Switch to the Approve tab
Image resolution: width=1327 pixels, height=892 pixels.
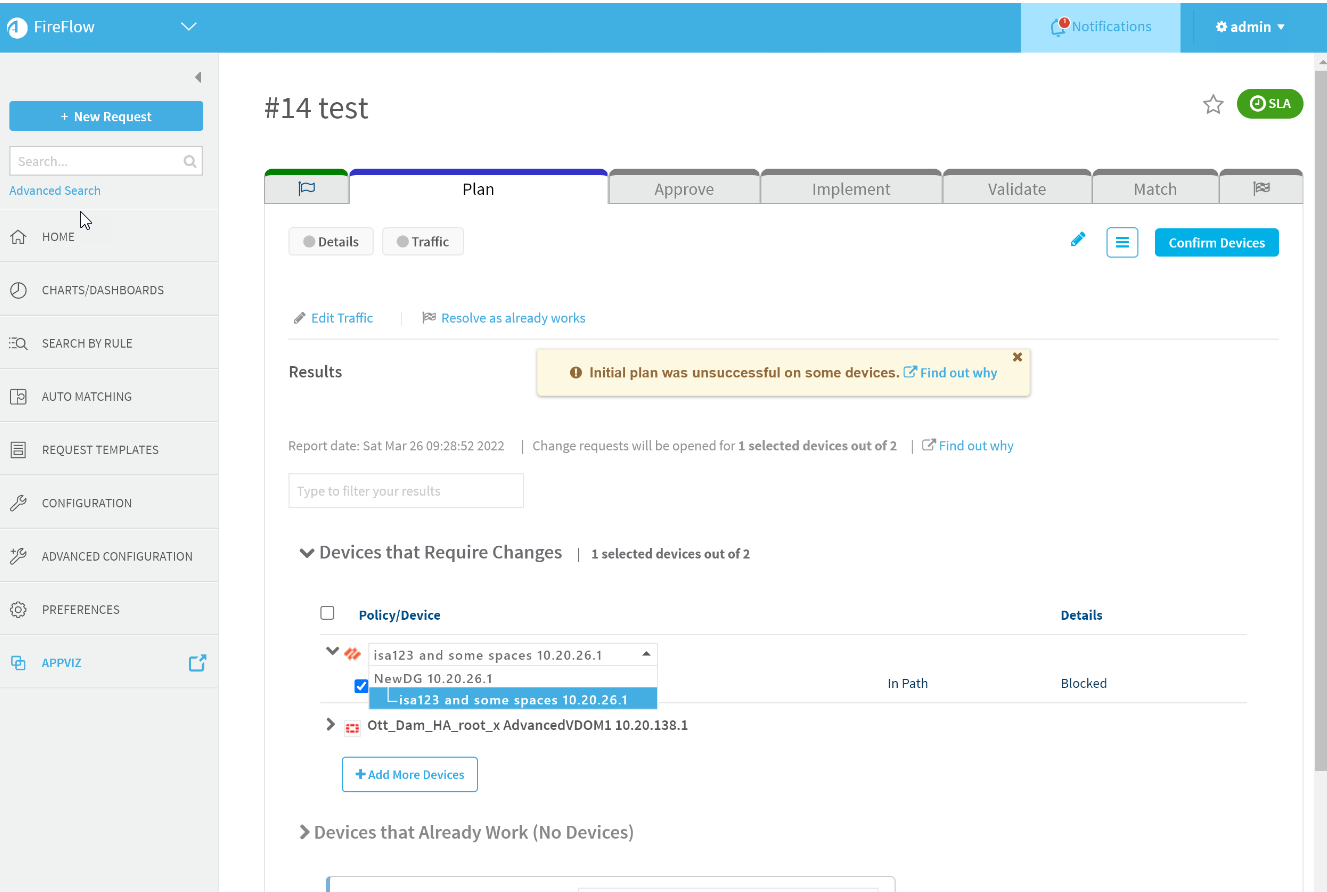pyautogui.click(x=684, y=189)
